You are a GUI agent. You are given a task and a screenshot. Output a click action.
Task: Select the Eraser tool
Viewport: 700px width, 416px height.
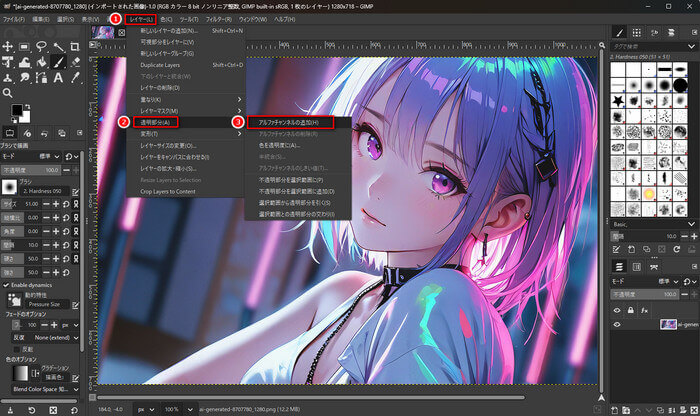click(x=75, y=62)
